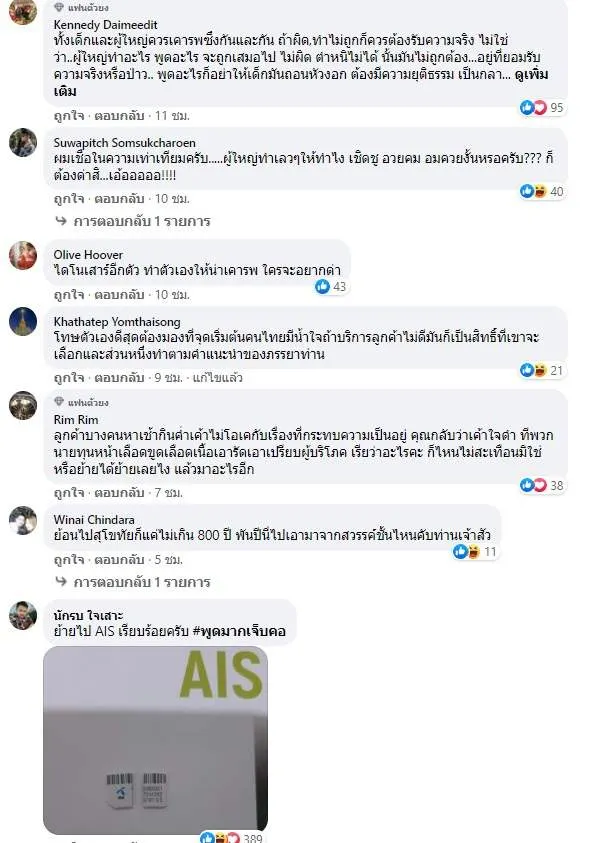The image size is (593, 843).
Task: Click reaction icons showing 95 on Kennedy's comment
Action: tap(541, 108)
